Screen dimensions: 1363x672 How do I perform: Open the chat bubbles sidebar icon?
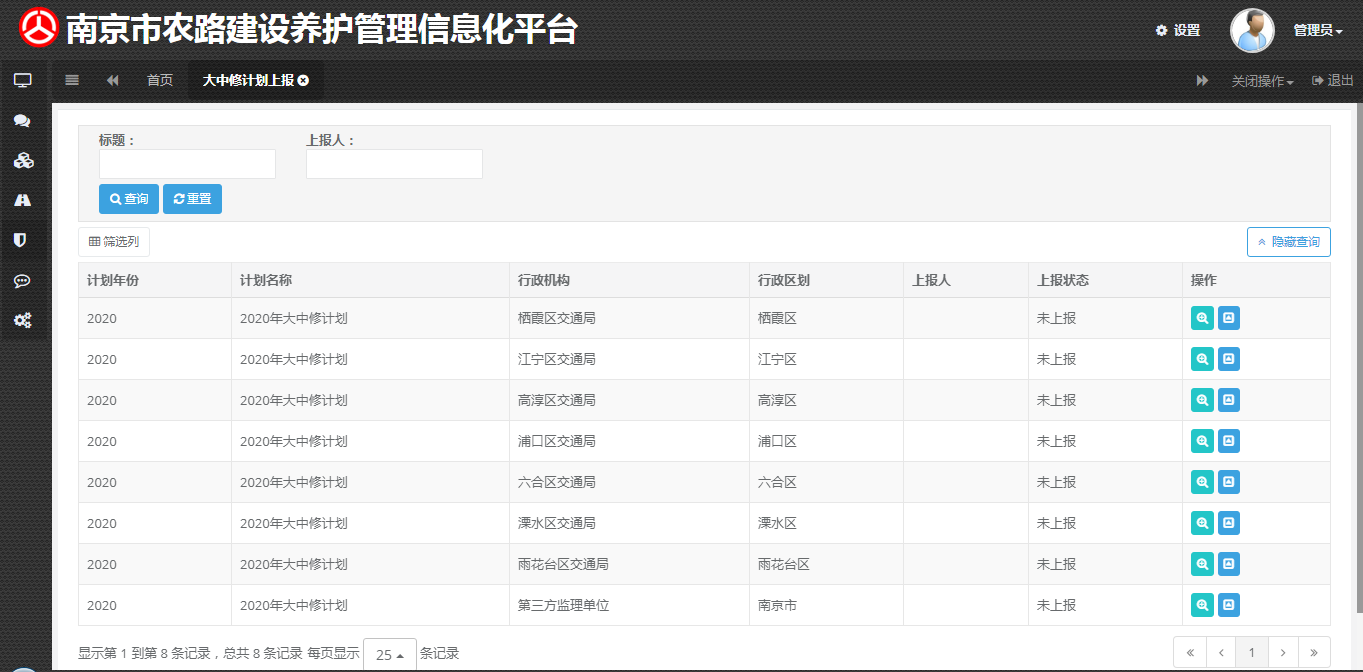tap(22, 121)
